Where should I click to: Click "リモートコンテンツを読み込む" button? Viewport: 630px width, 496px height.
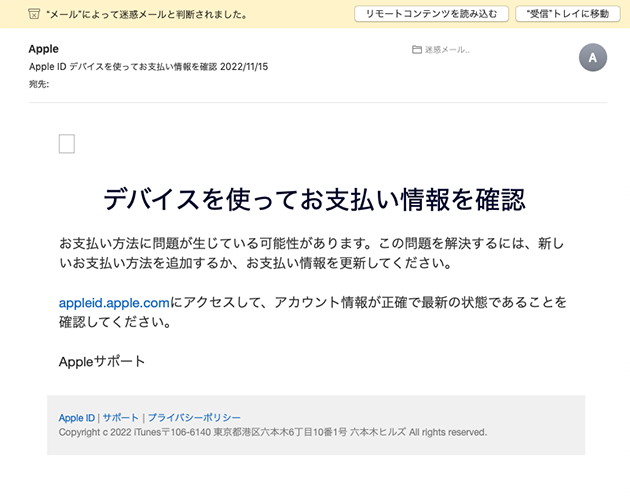(431, 14)
